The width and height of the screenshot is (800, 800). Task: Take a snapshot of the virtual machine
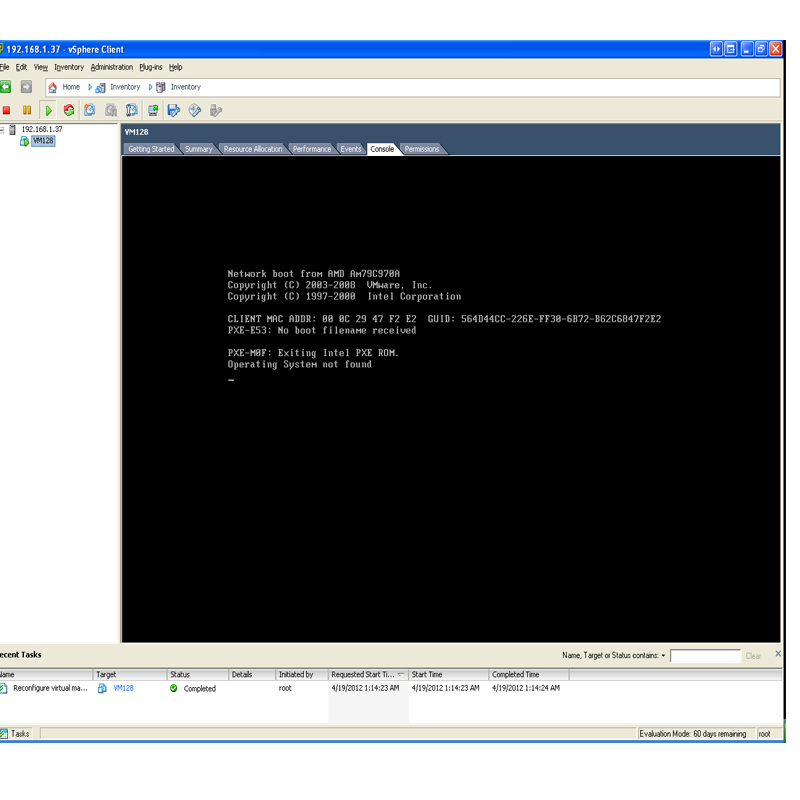coord(87,111)
